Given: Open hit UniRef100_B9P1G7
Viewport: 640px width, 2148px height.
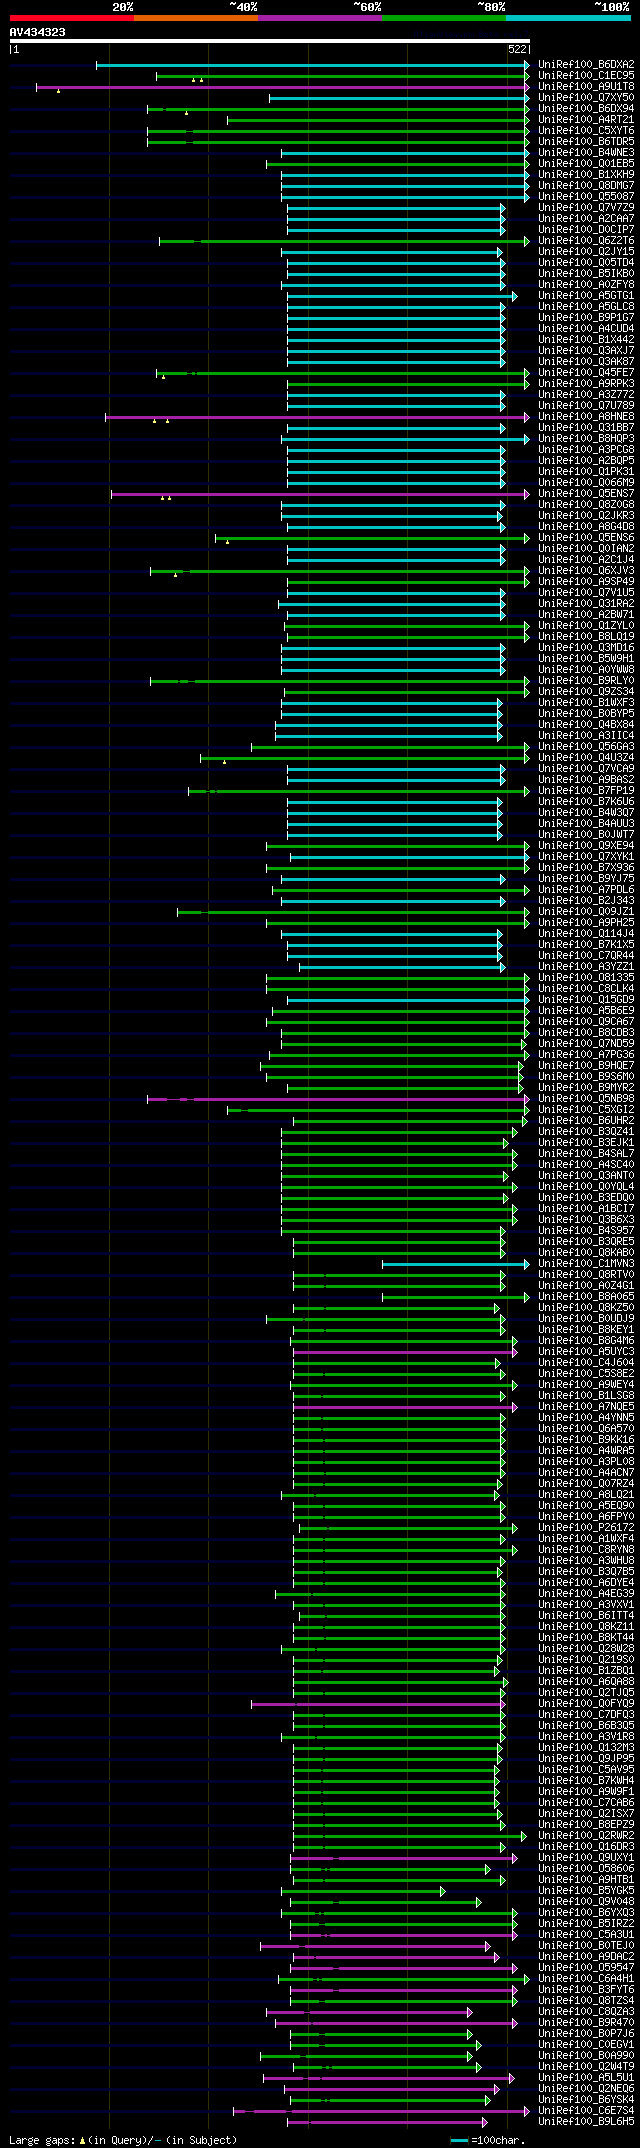Looking at the screenshot, I should point(586,318).
